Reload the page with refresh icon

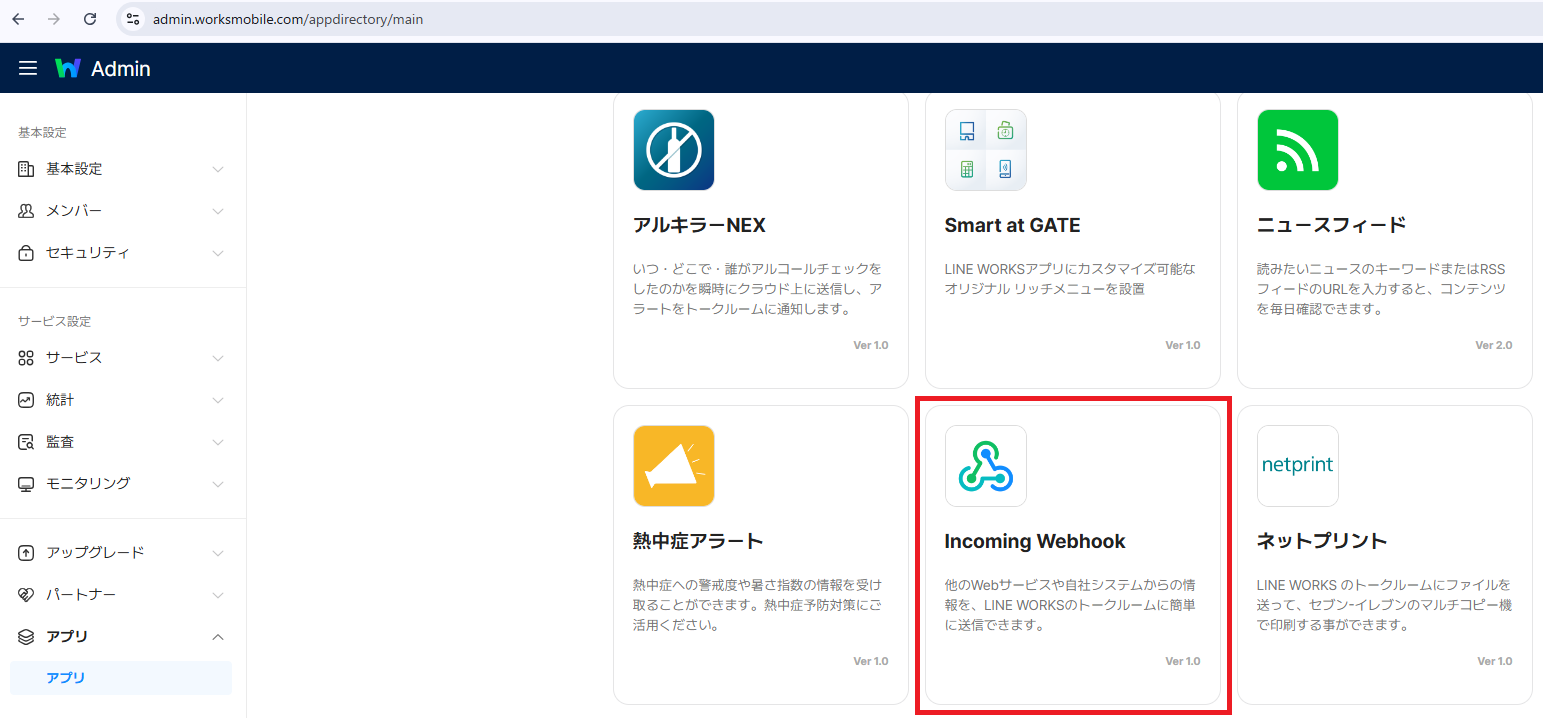tap(90, 19)
